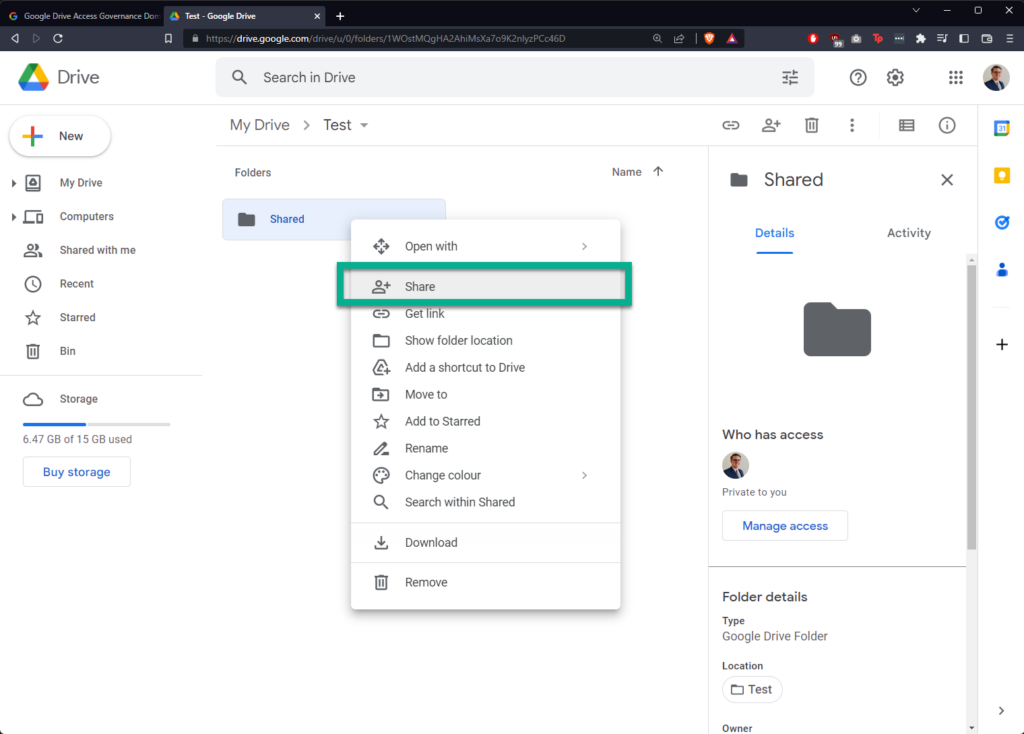Click the browser back arrow
Image resolution: width=1024 pixels, height=734 pixels.
pos(15,39)
